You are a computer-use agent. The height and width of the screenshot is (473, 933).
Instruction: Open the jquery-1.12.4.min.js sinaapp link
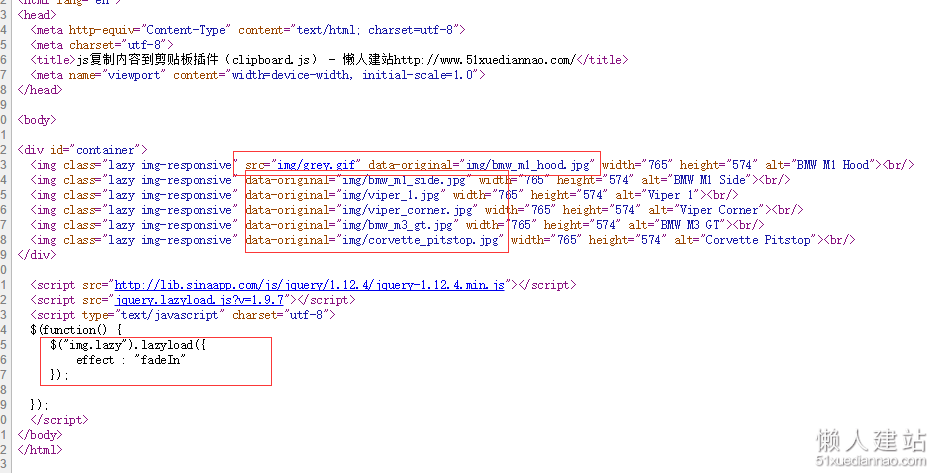pyautogui.click(x=309, y=285)
